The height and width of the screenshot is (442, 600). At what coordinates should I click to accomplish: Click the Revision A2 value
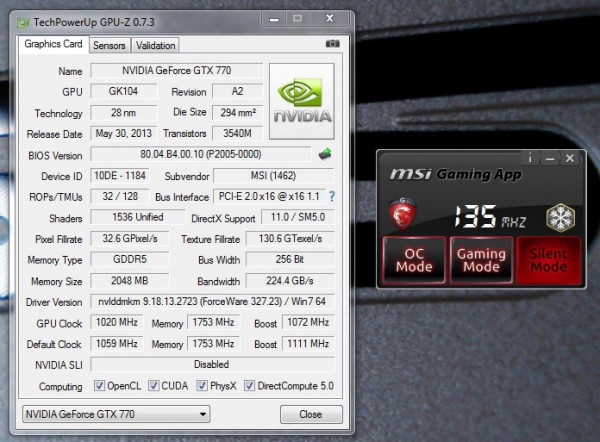pos(238,91)
